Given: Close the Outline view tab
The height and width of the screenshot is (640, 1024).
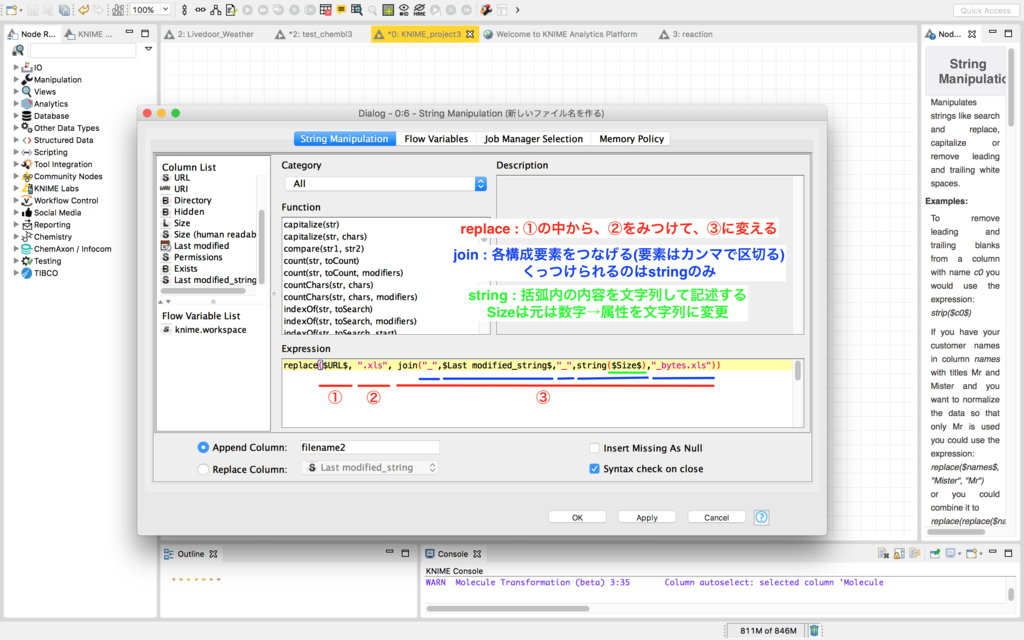Looking at the screenshot, I should click(213, 554).
